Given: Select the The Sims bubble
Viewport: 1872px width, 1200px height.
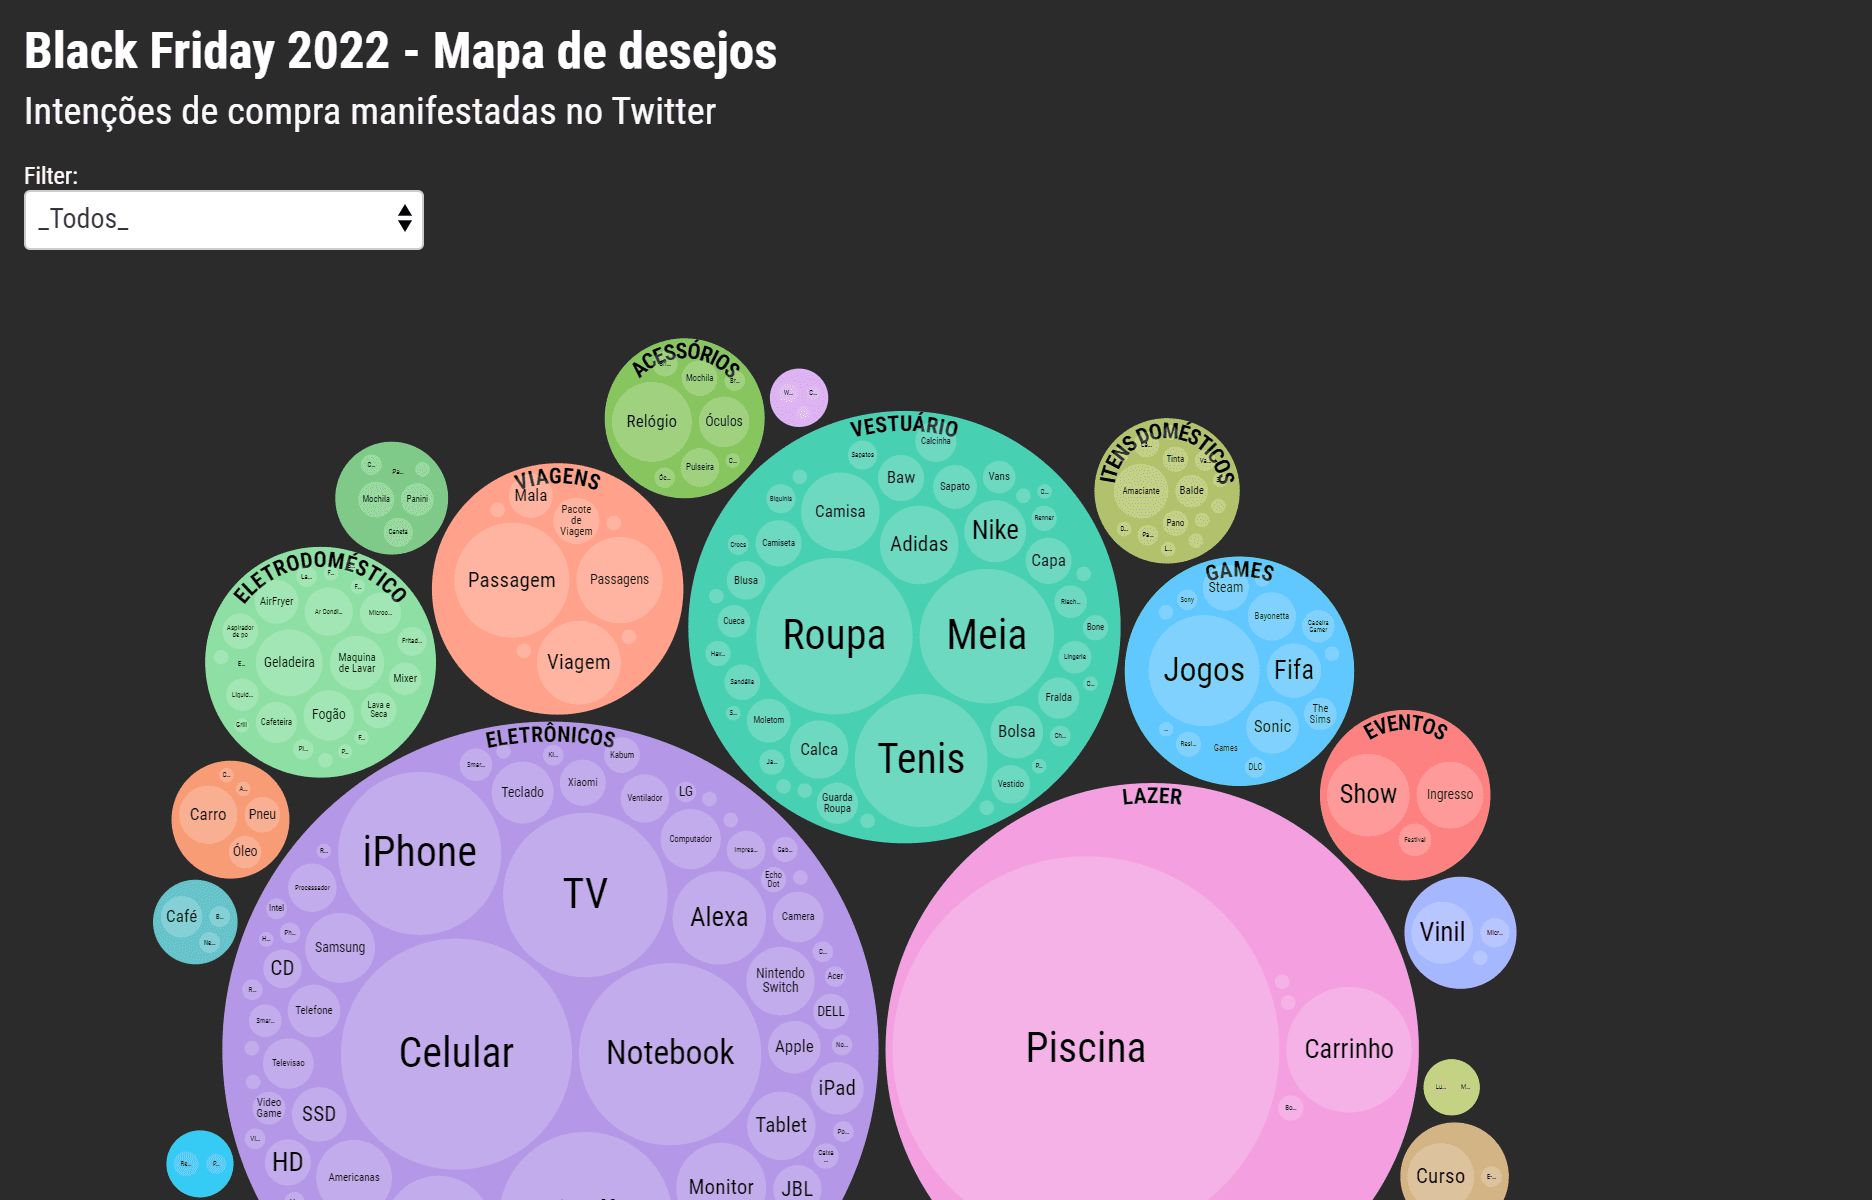Looking at the screenshot, I should click(x=1320, y=714).
